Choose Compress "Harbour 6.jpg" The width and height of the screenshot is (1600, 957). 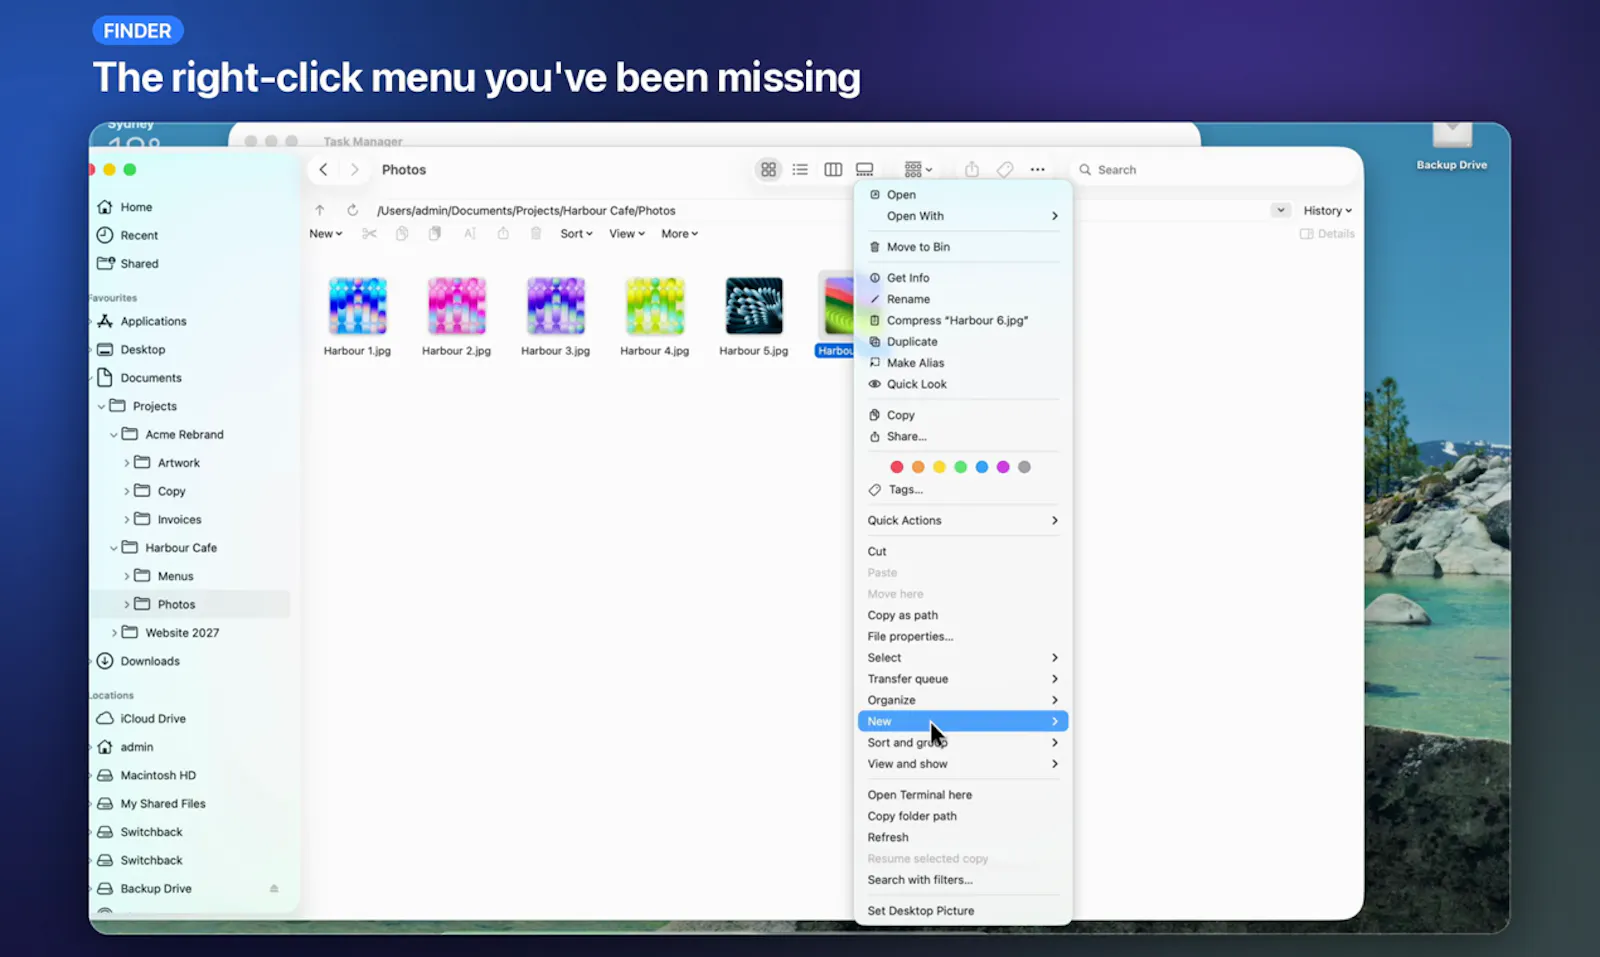pos(963,320)
